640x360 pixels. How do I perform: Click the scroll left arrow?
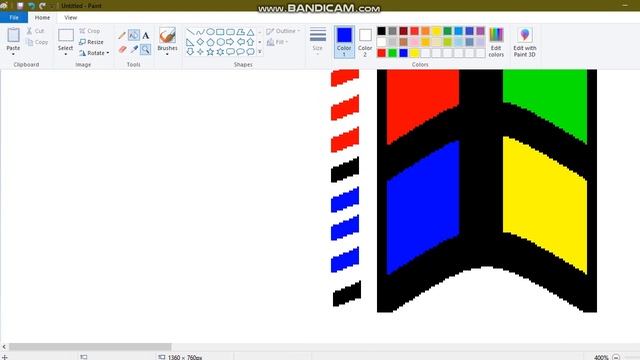point(4,347)
